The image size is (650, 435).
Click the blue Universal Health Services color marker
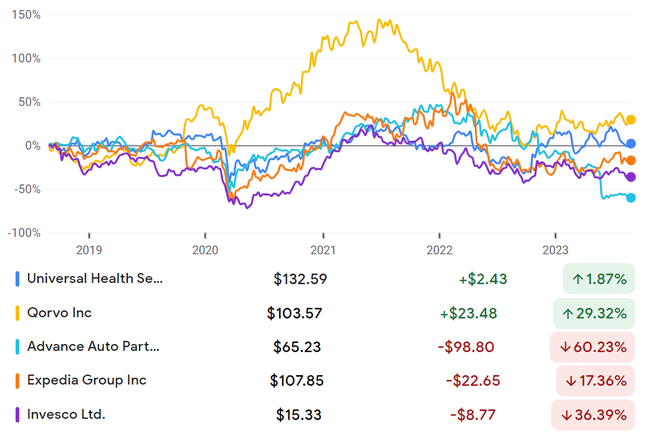pyautogui.click(x=18, y=279)
